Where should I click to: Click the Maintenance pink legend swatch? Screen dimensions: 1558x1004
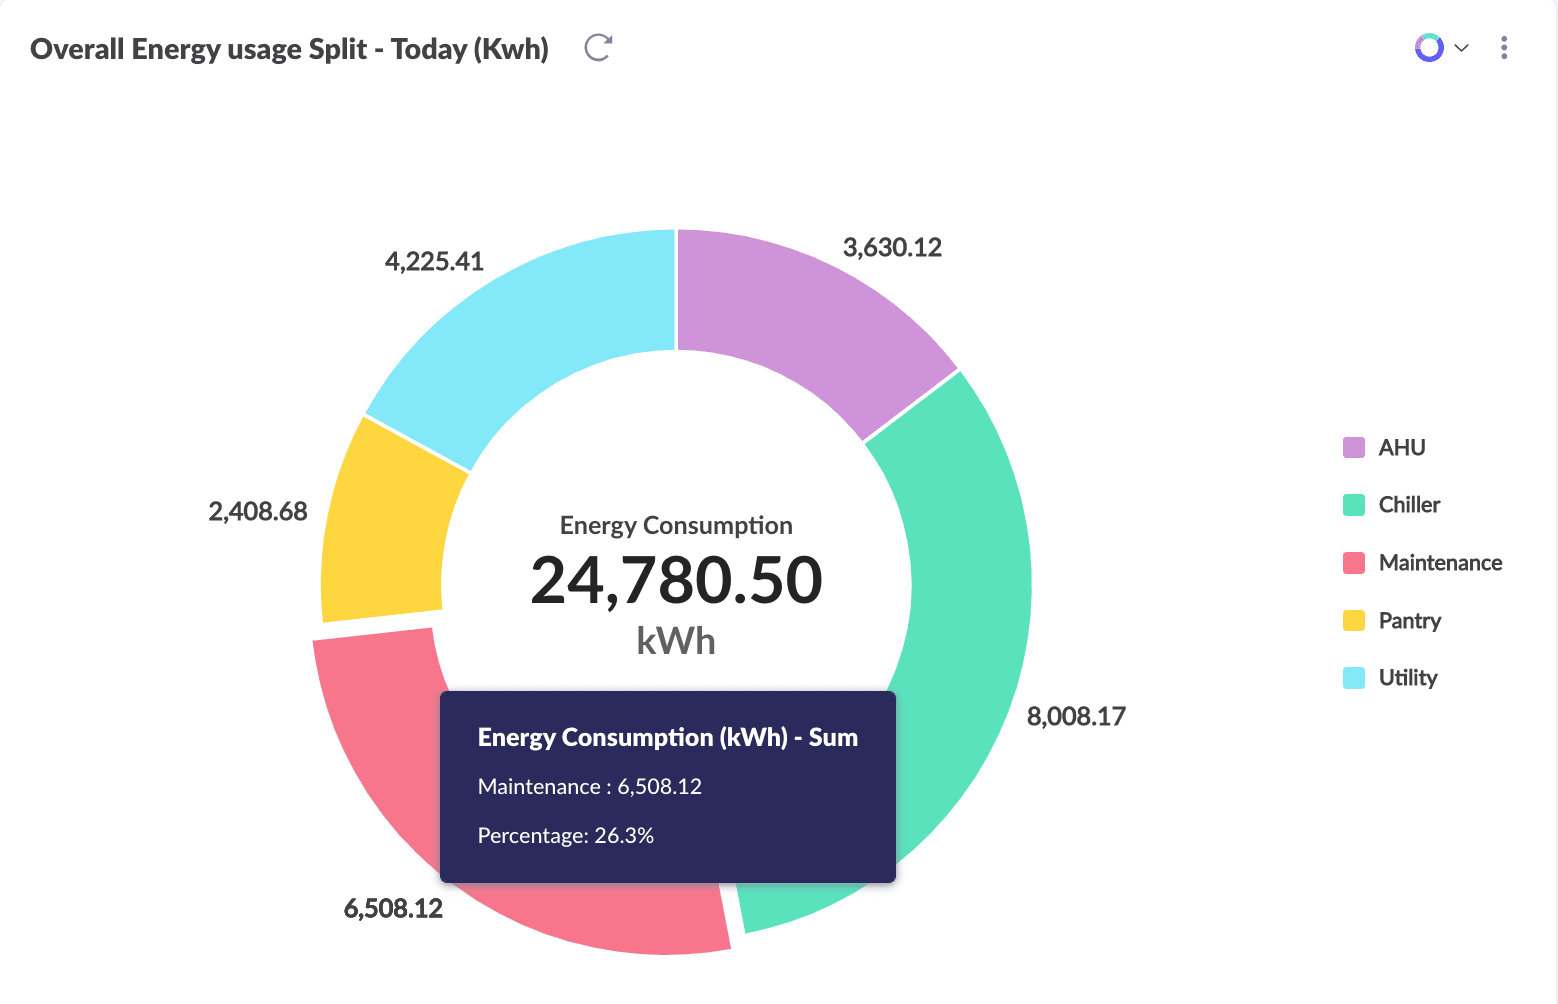point(1354,562)
